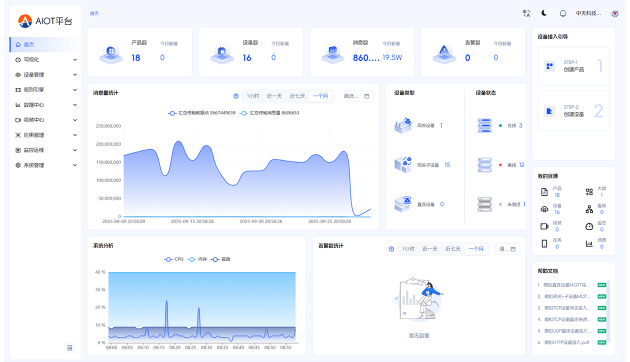The width and height of the screenshot is (630, 362).
Task: Click the AIOT平台 logo
Action: 45,21
